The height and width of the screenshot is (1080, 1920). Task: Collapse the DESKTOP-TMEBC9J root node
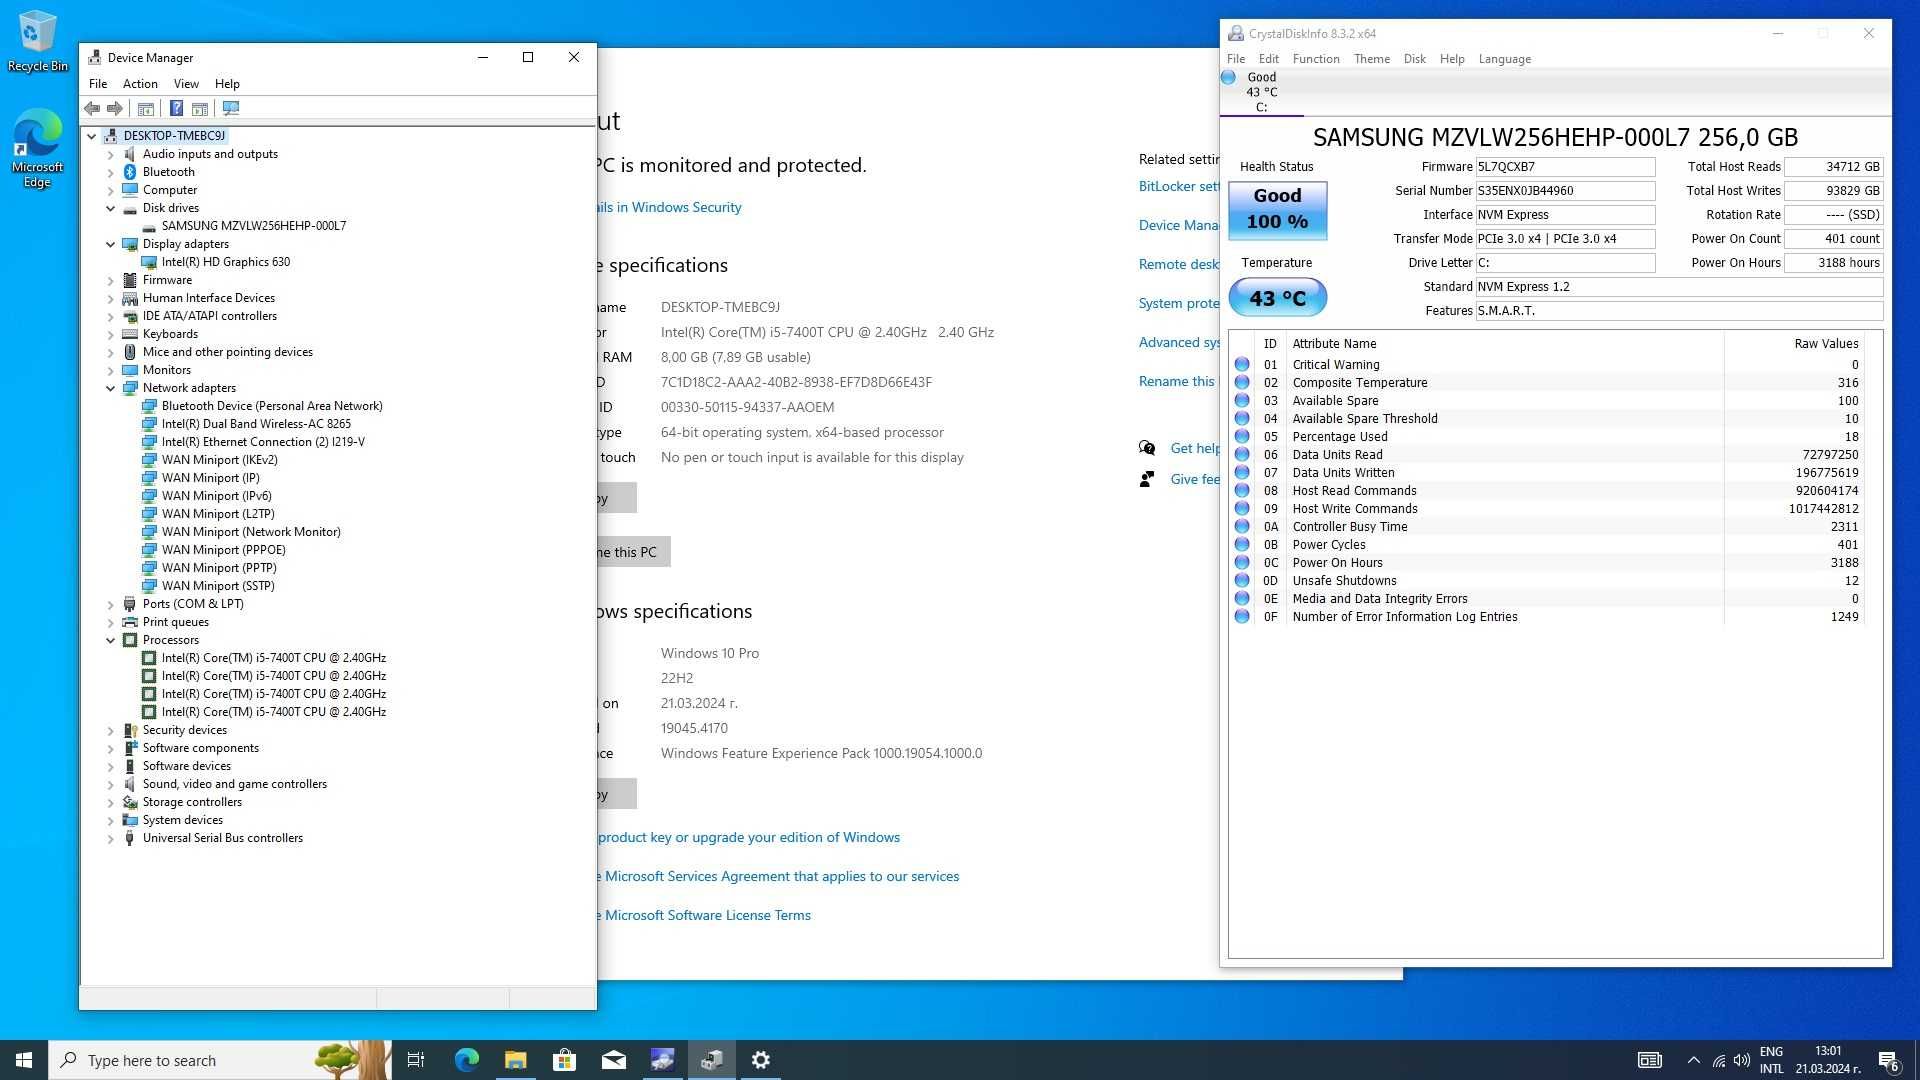[x=92, y=136]
